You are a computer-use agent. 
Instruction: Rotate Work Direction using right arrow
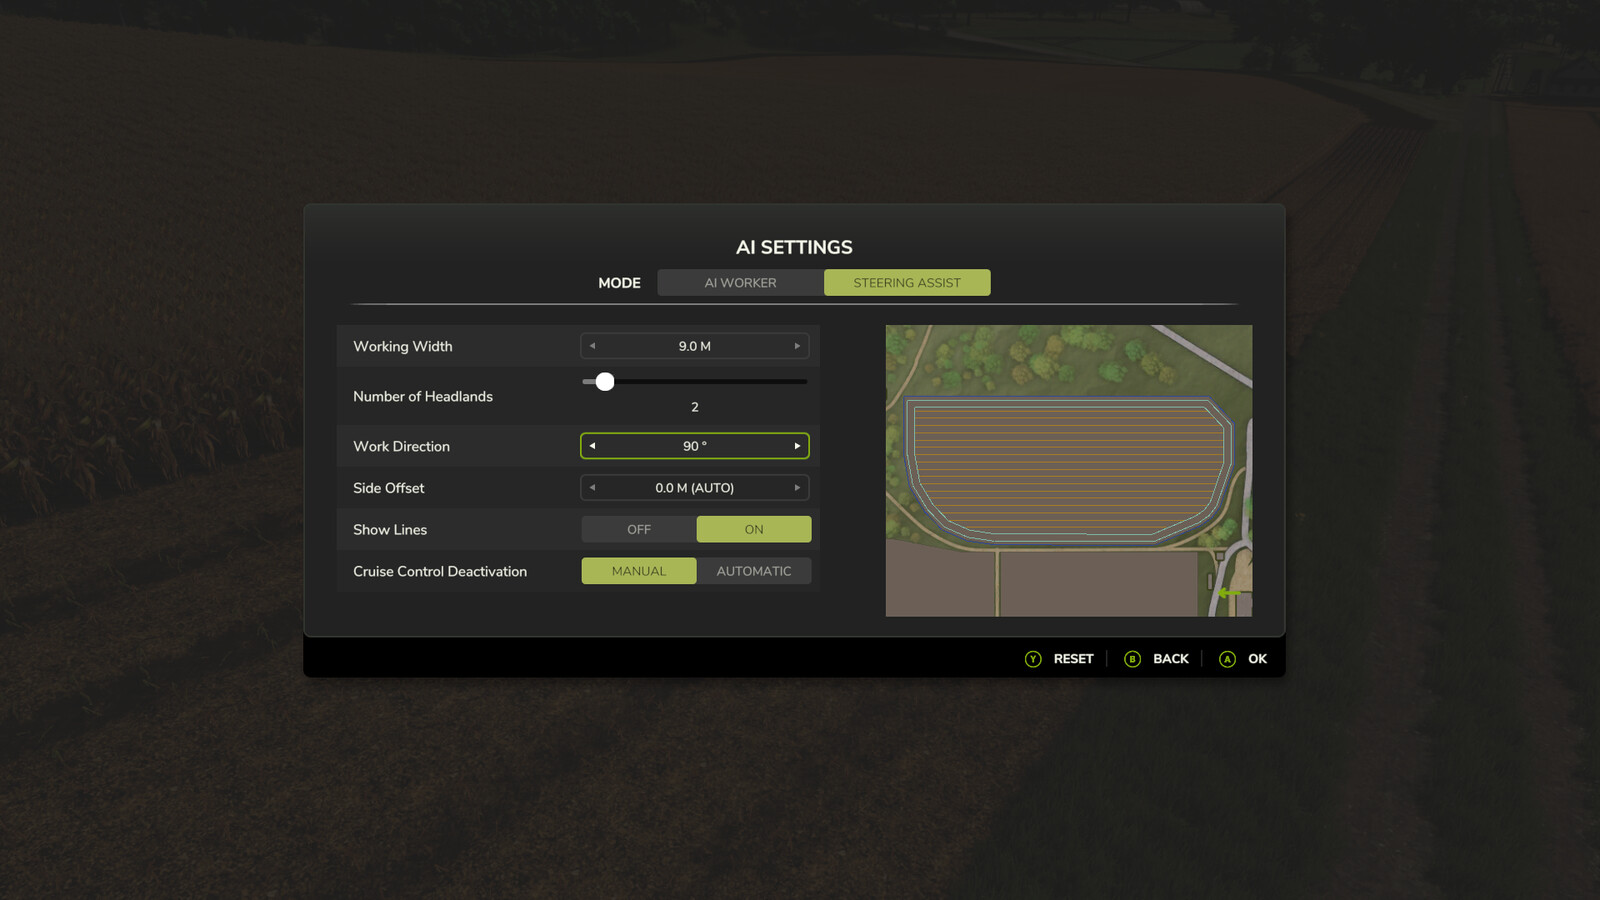797,446
